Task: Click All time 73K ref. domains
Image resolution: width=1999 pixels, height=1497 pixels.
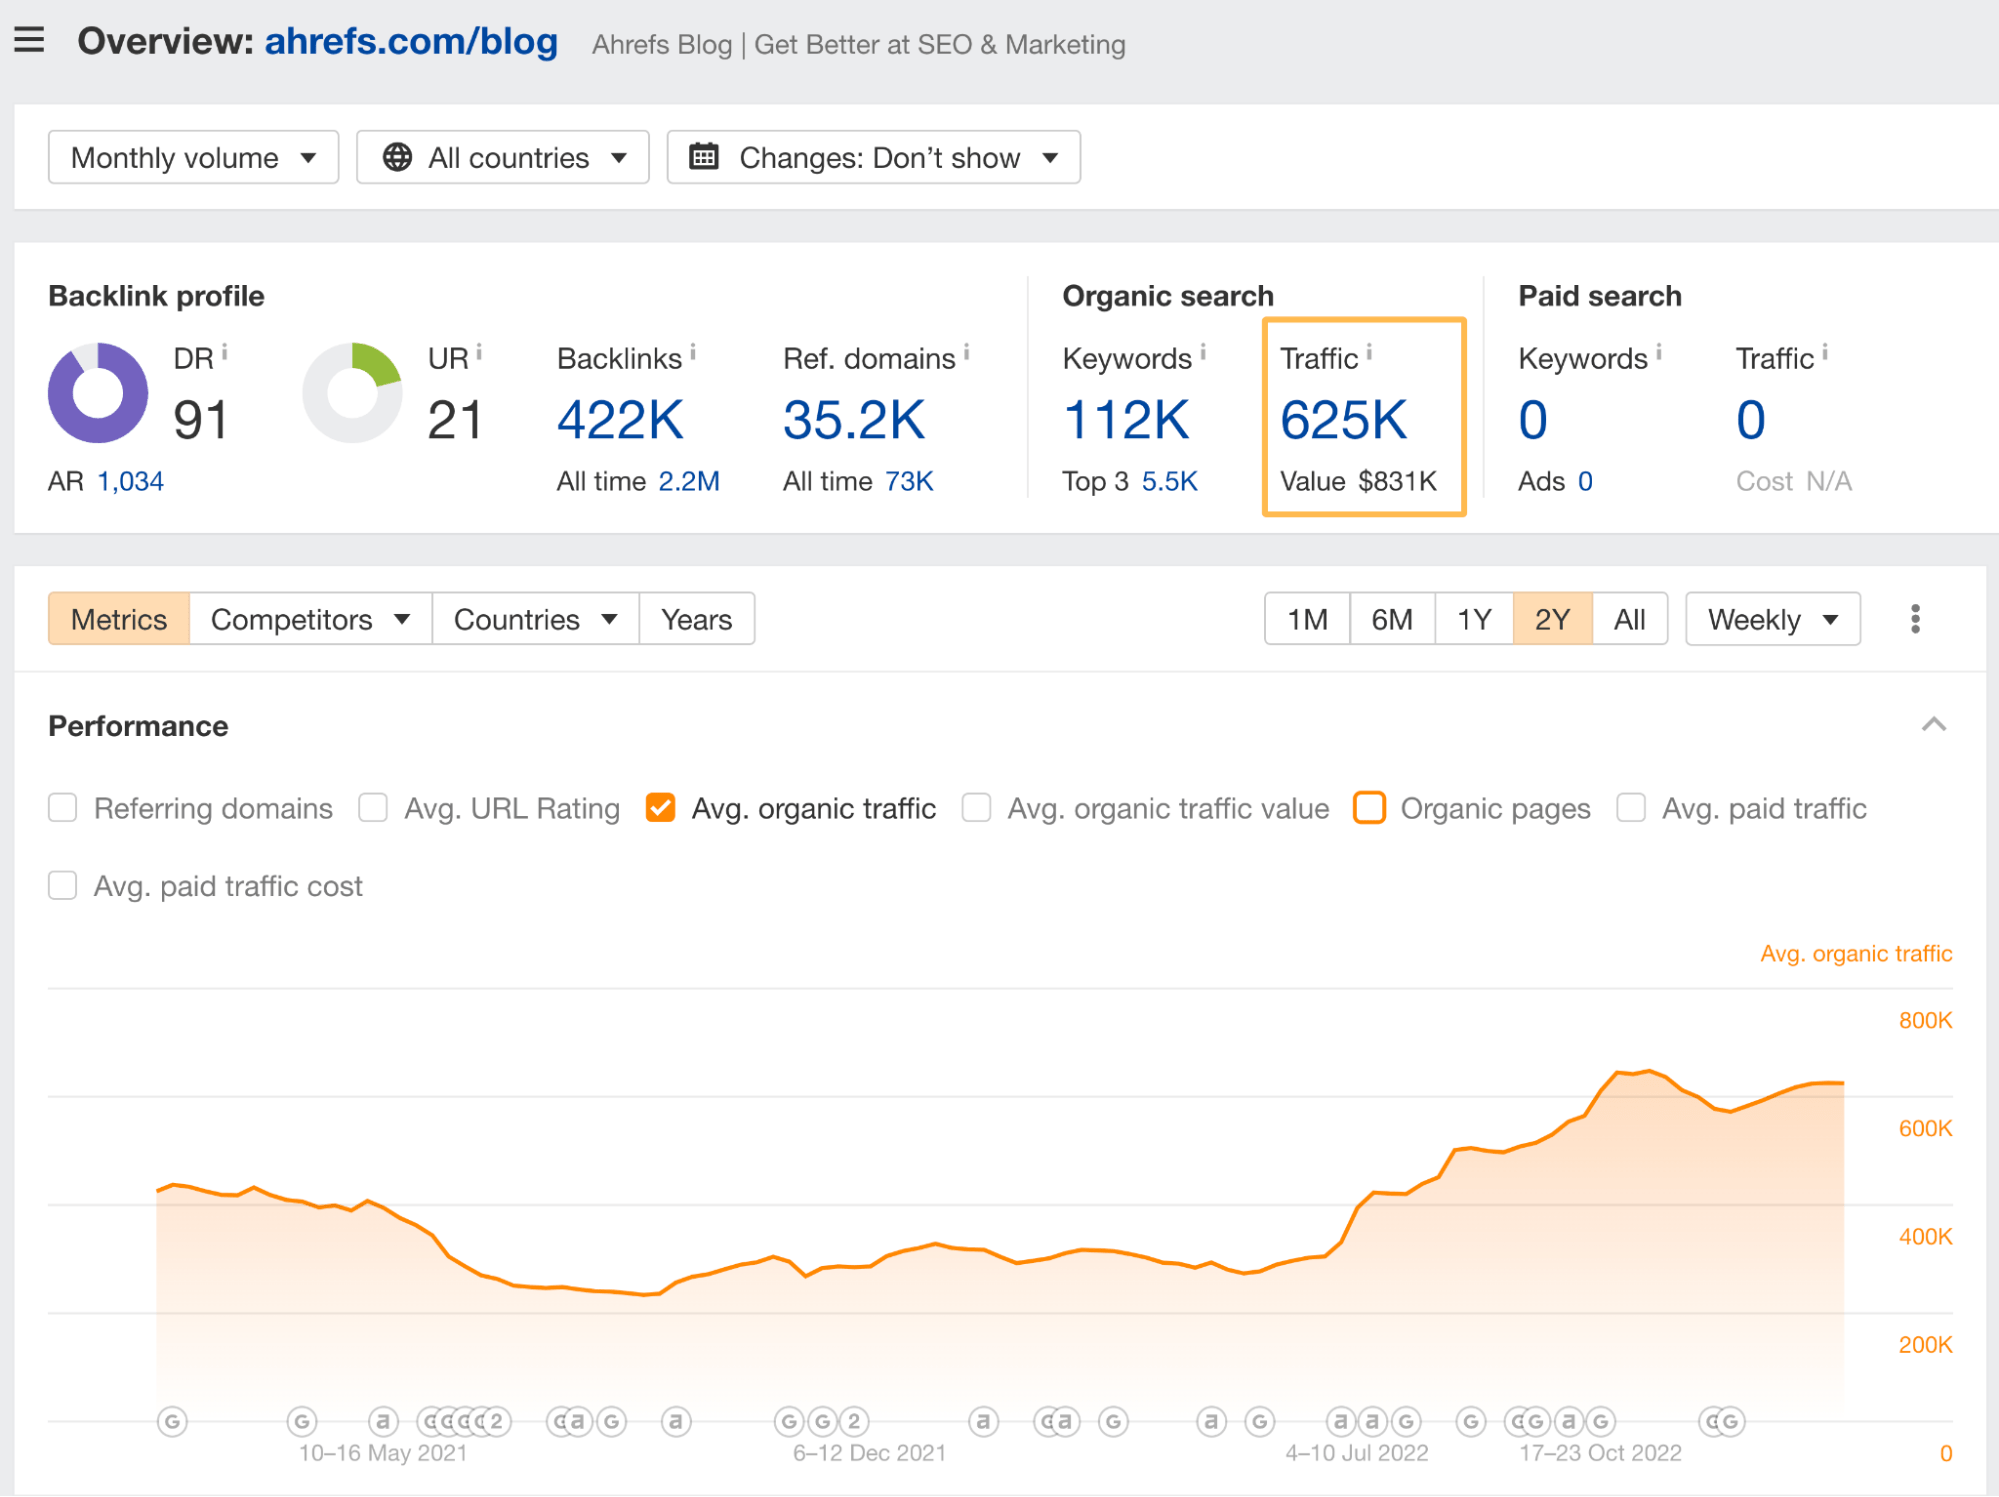Action: click(x=909, y=482)
